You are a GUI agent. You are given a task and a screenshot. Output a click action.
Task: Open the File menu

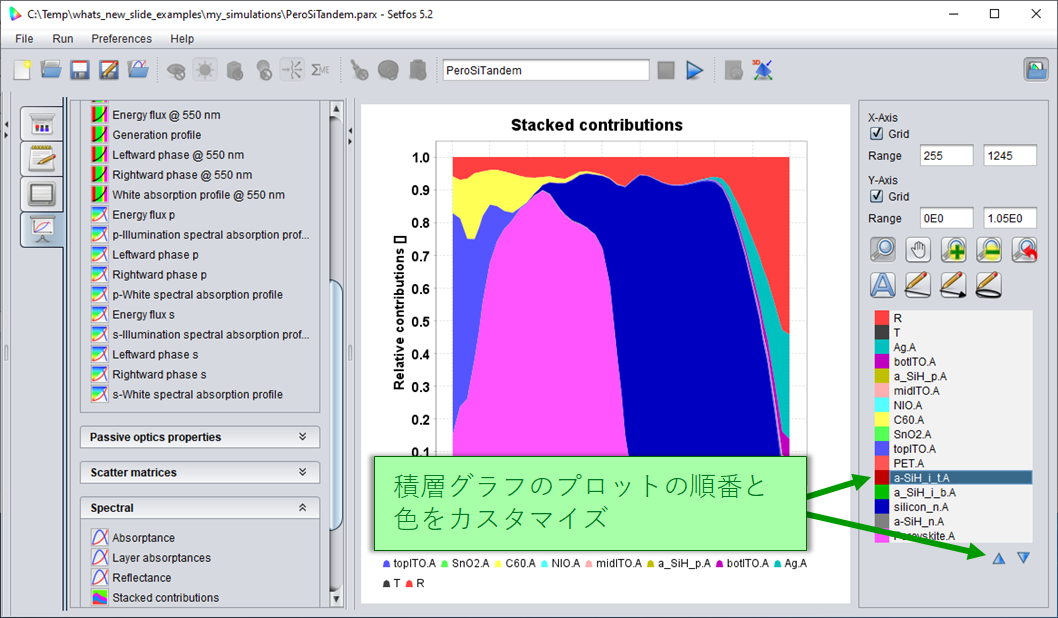click(x=24, y=38)
